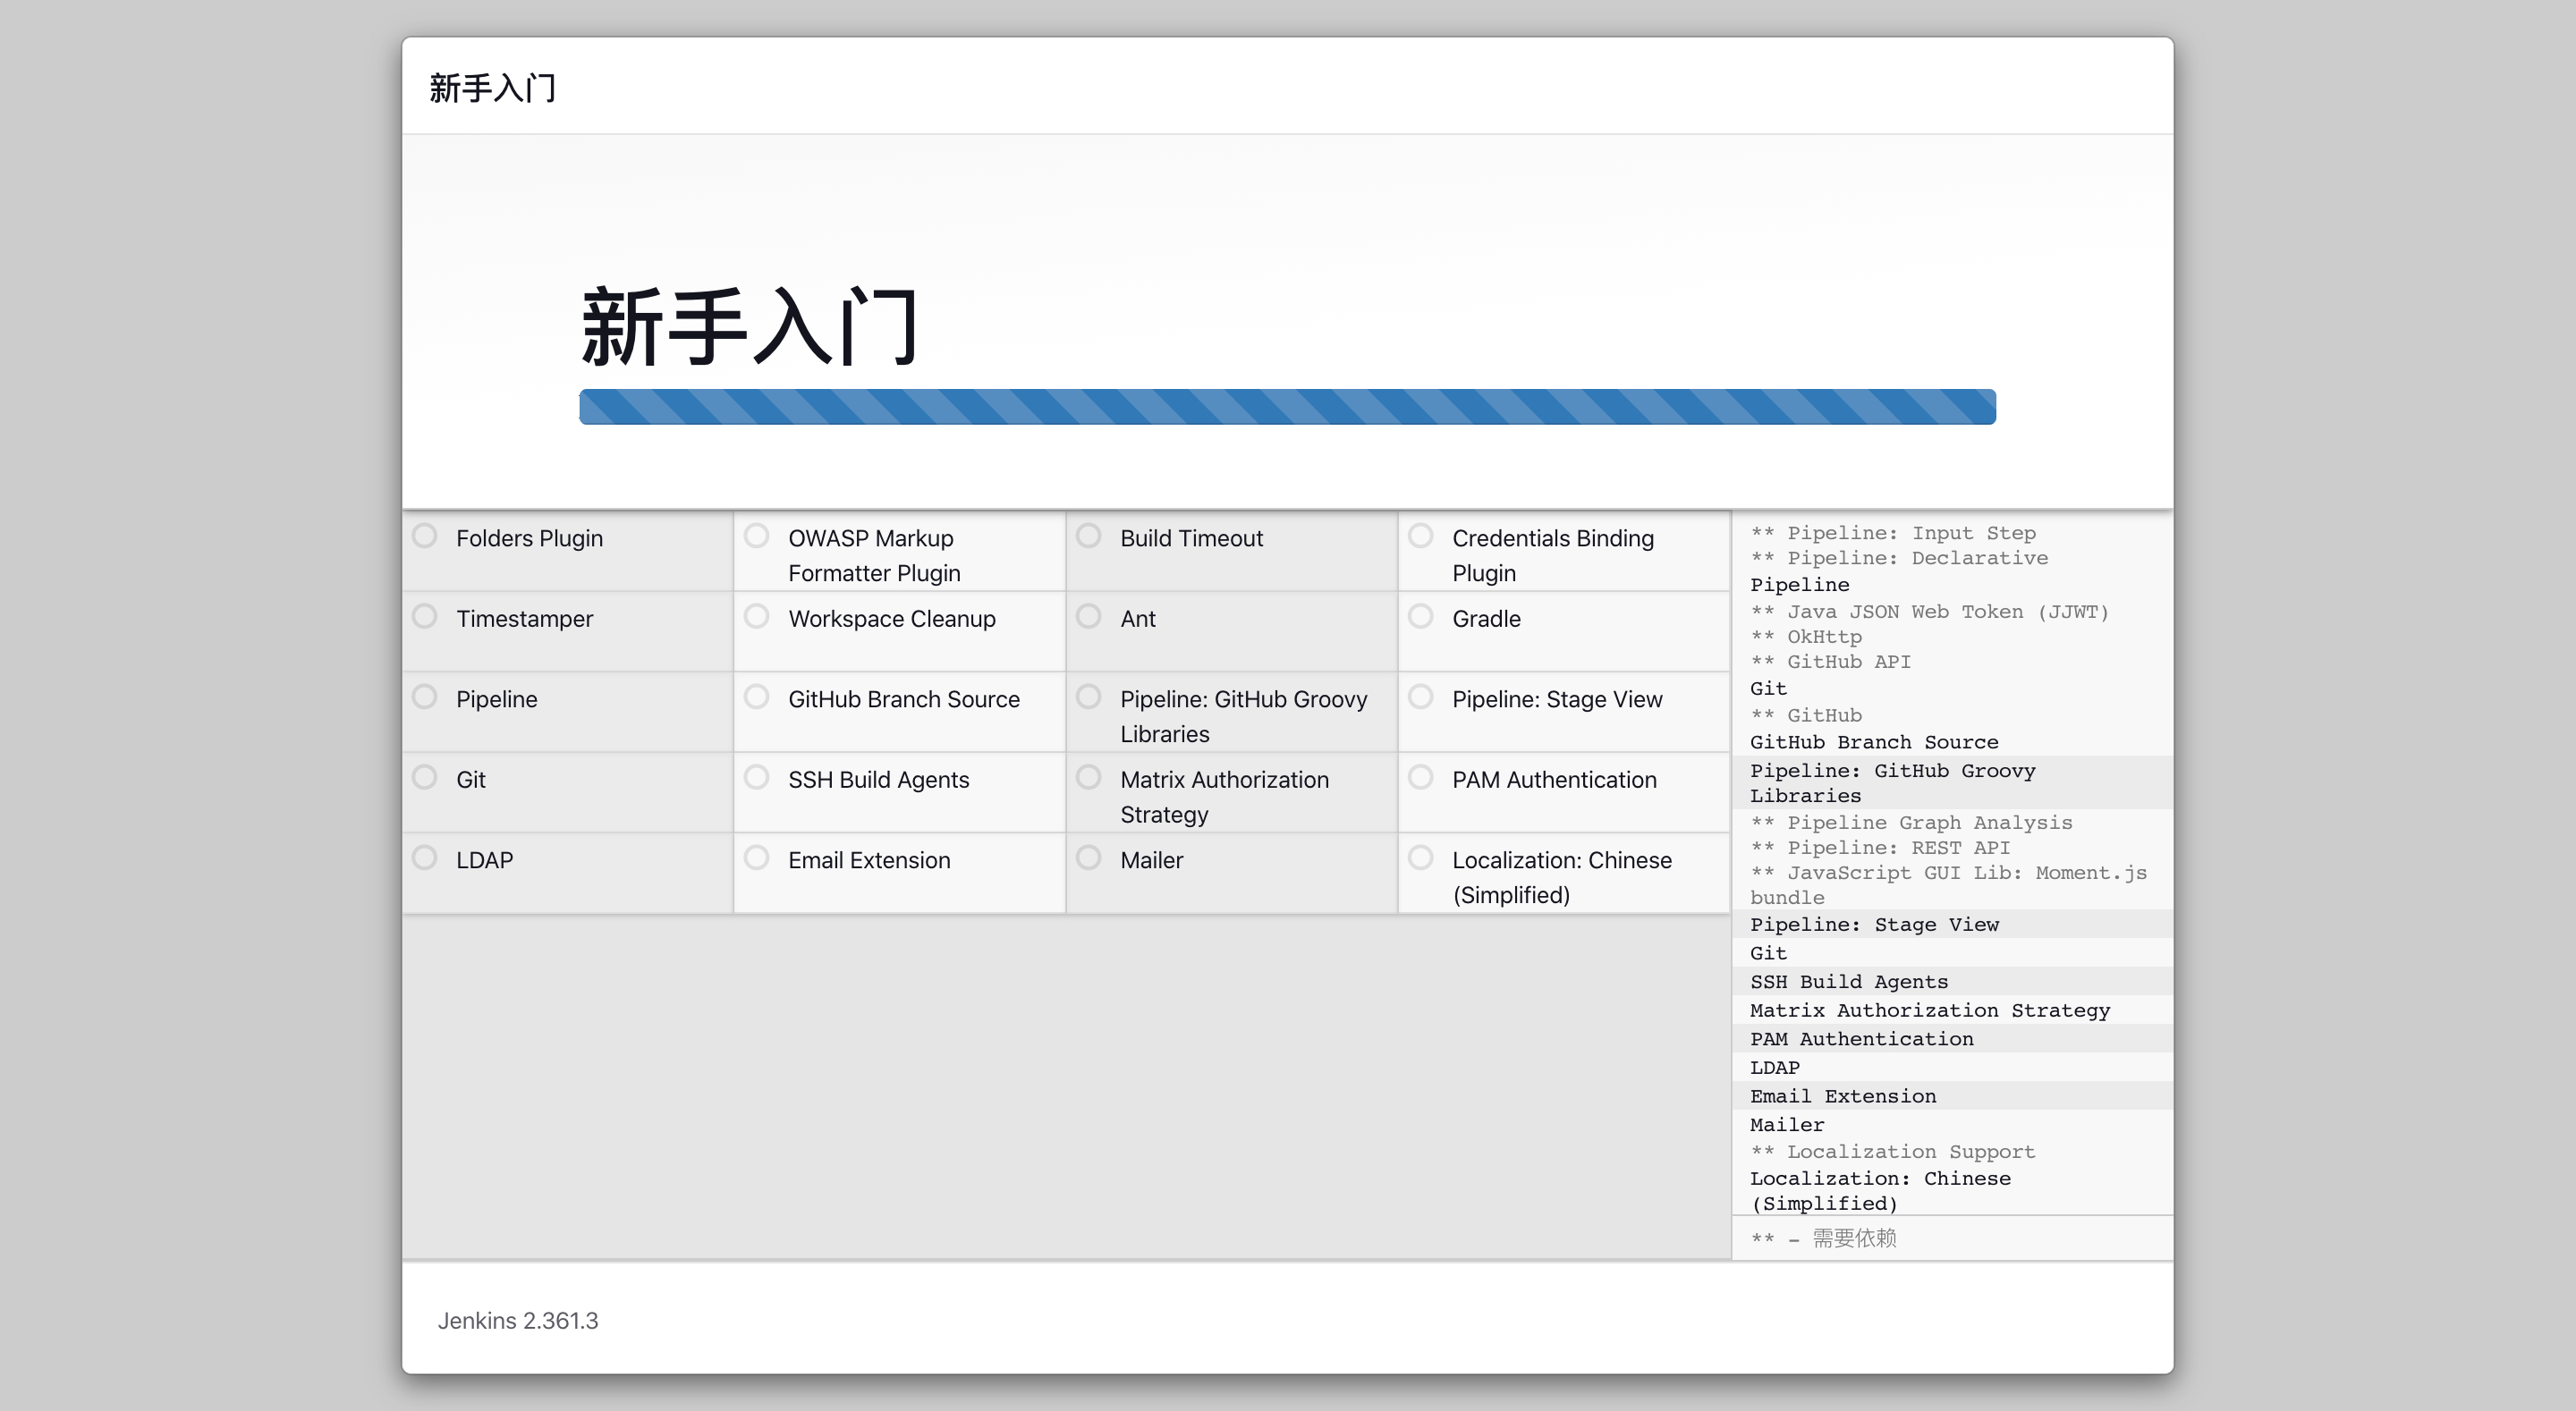Click the status circle beside Gradle

tap(1421, 616)
